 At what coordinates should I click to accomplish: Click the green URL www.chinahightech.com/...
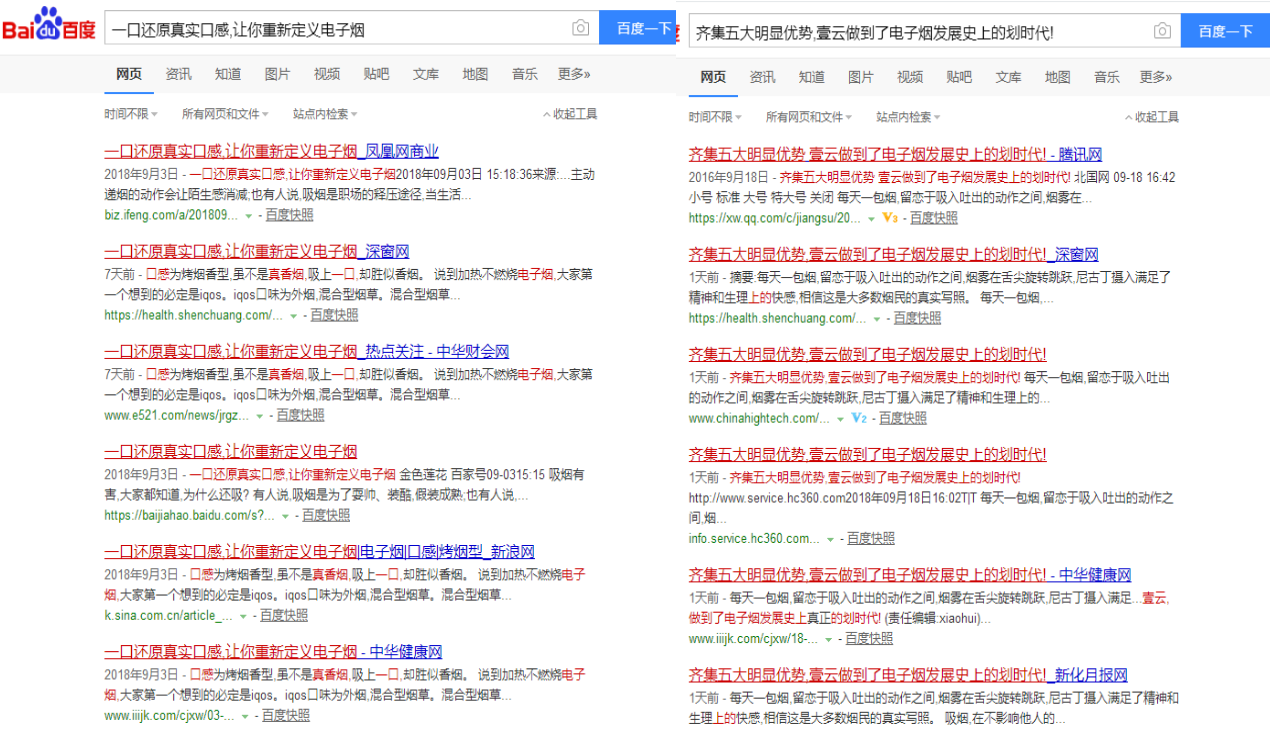(759, 418)
